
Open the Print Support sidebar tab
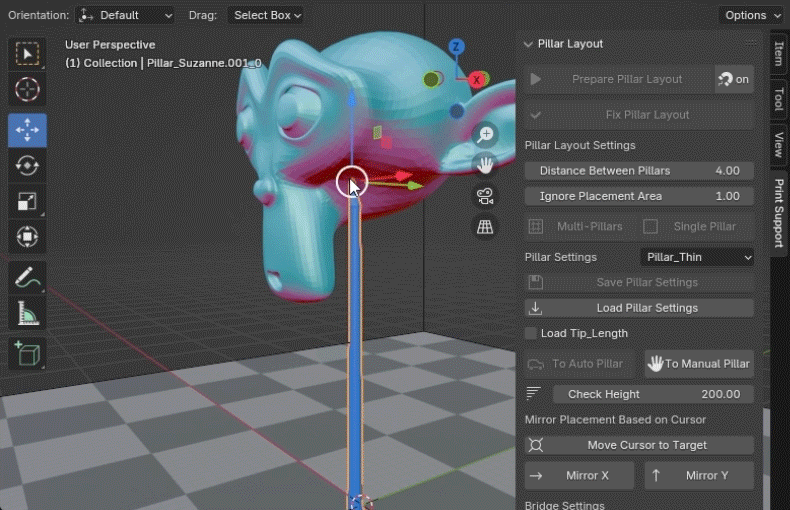coord(779,213)
